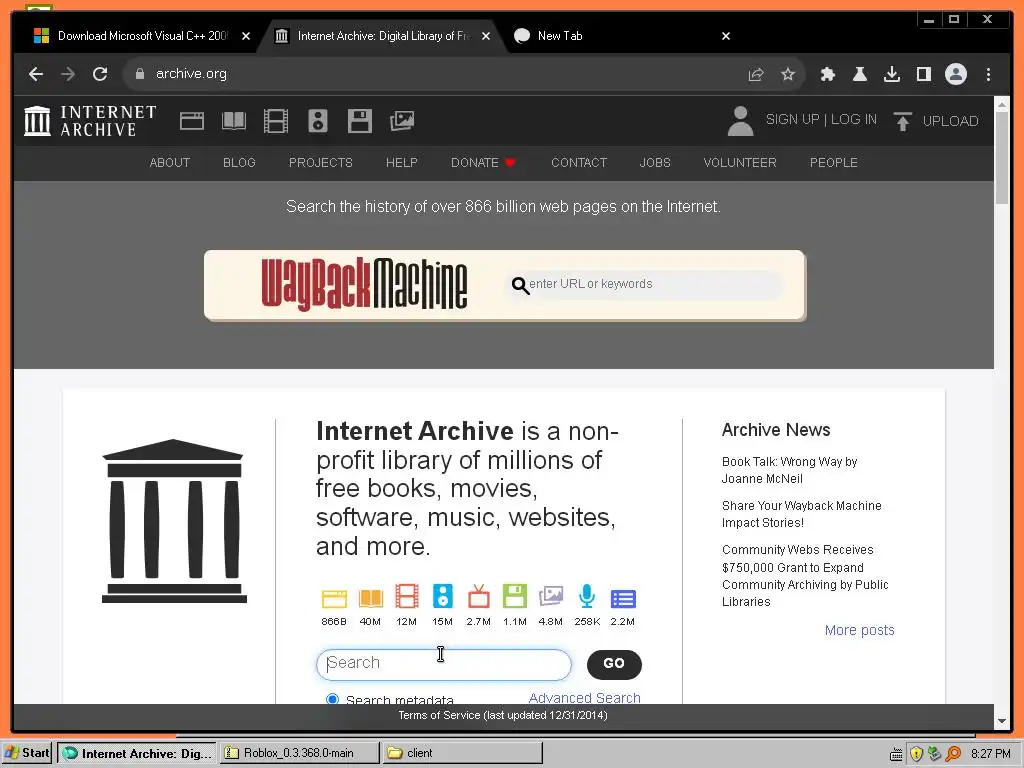Open Share Your Wayback Machine Impact Stories
This screenshot has height=768, width=1024.
(801, 514)
